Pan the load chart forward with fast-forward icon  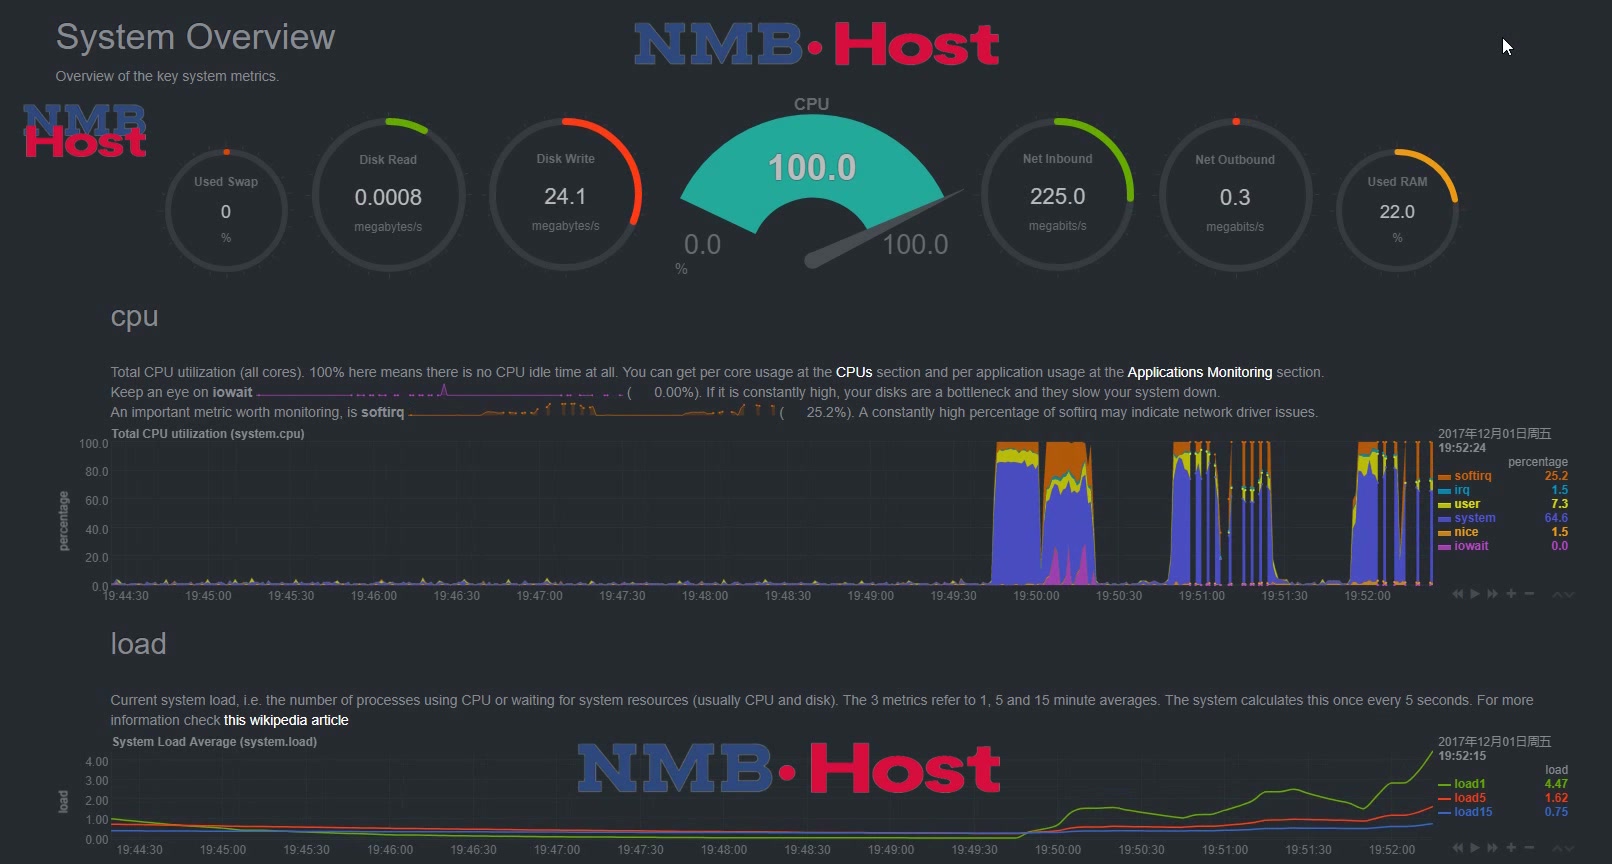click(1493, 848)
